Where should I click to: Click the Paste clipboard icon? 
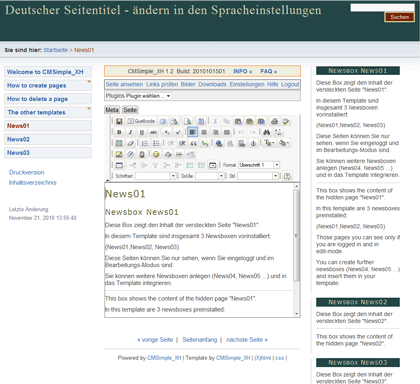pyautogui.click(x=238, y=121)
